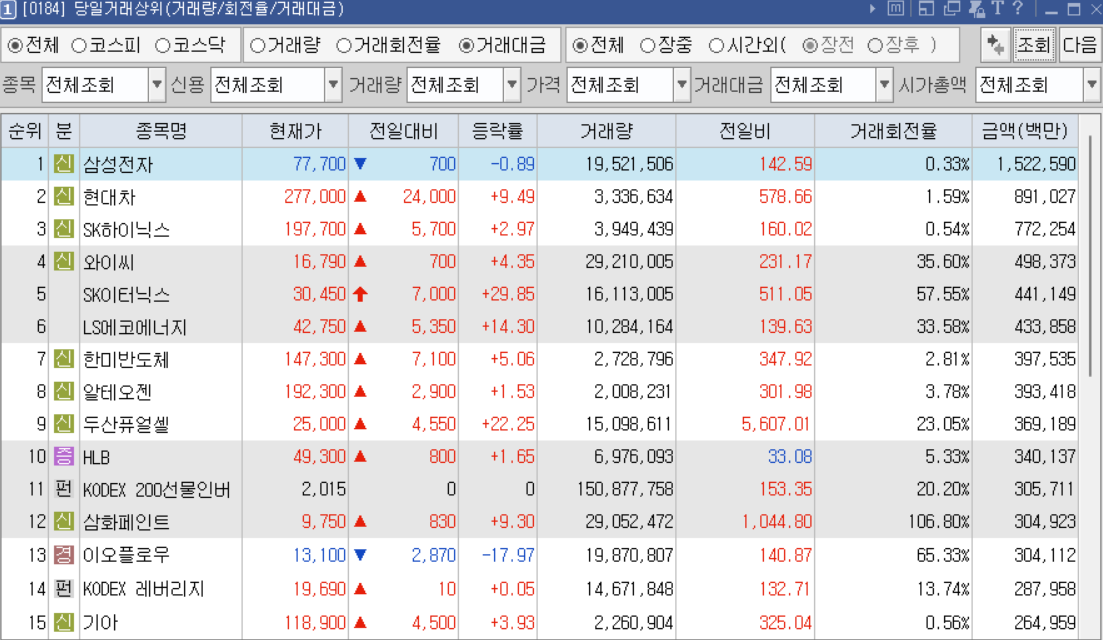1103x640 pixels.
Task: Sort by the 거래회전율 column header
Action: tap(893, 131)
